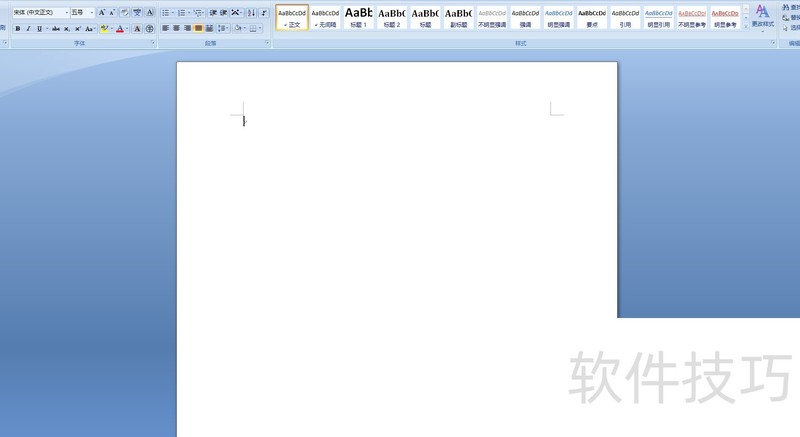Open the Paragraph dialog launcher
This screenshot has height=437, width=800.
[267, 43]
